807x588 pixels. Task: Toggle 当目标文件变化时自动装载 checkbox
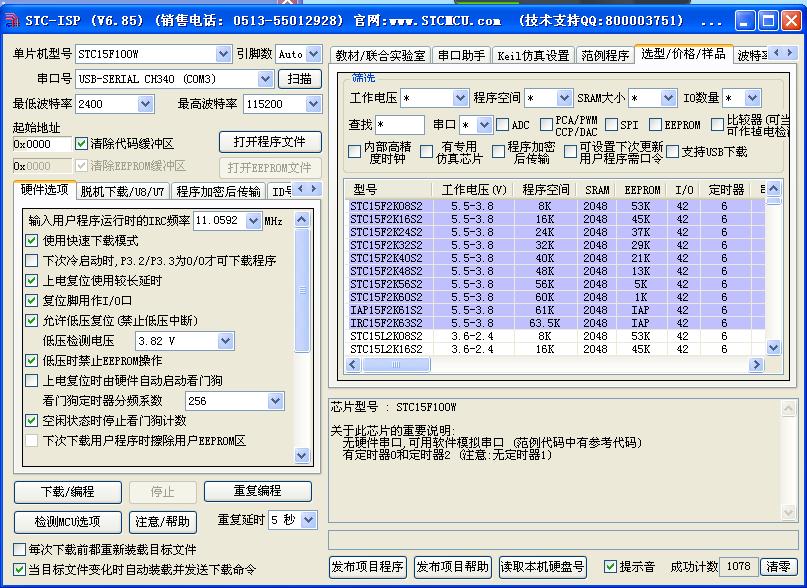pyautogui.click(x=19, y=569)
